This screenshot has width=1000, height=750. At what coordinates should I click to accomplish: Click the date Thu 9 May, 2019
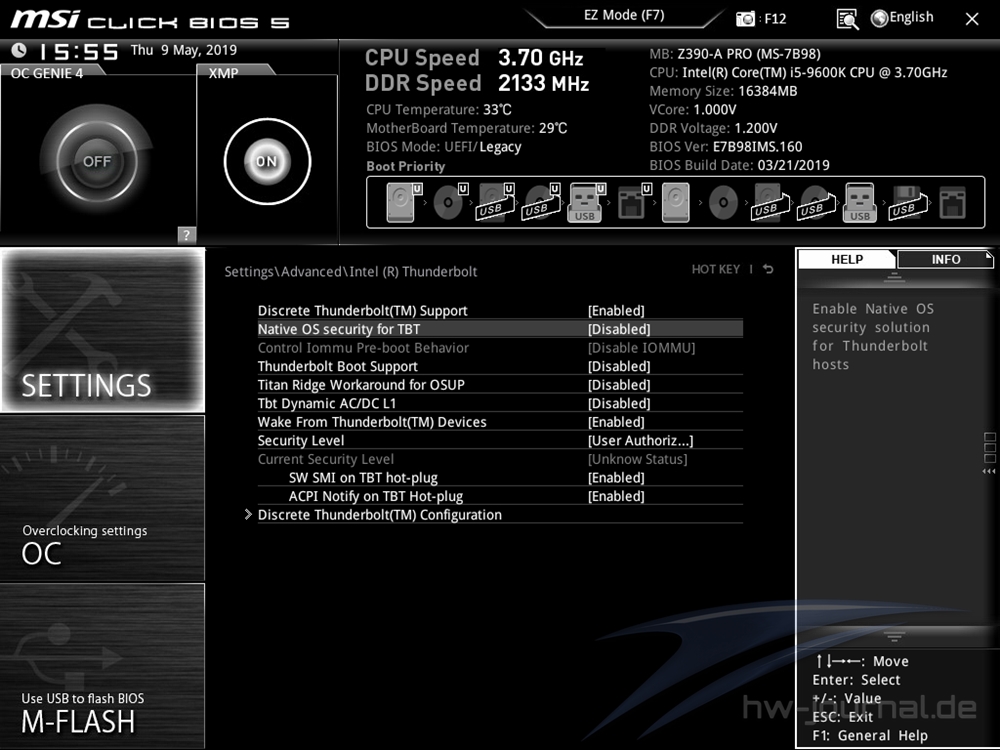coord(184,50)
